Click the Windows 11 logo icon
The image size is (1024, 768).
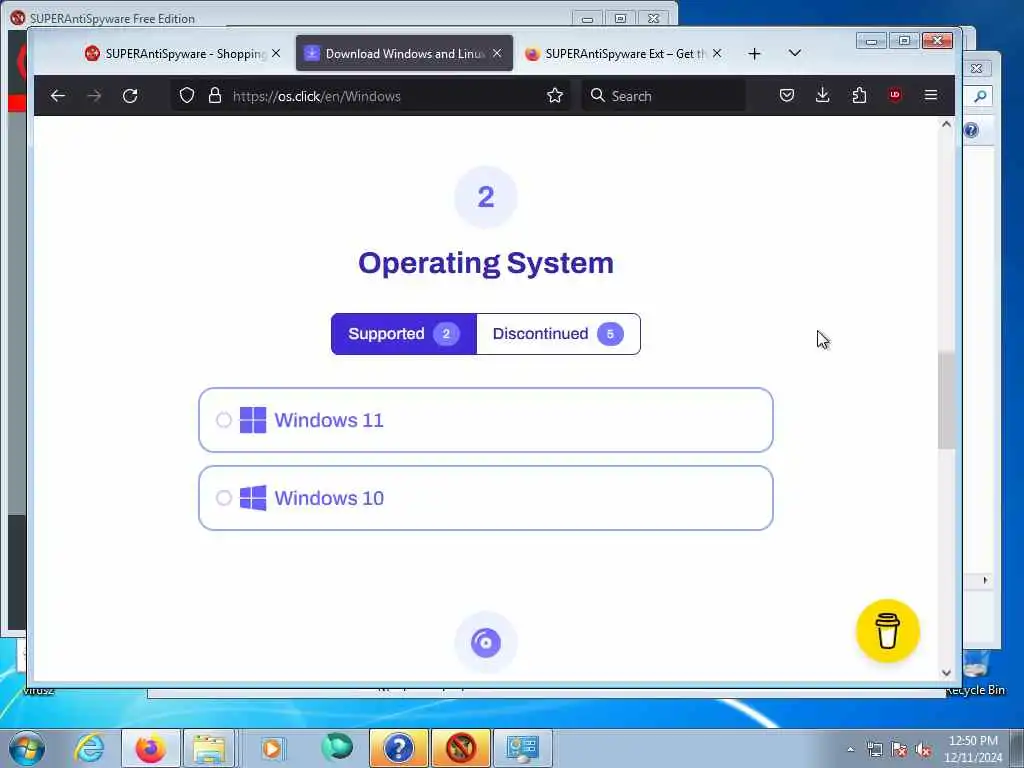[253, 420]
